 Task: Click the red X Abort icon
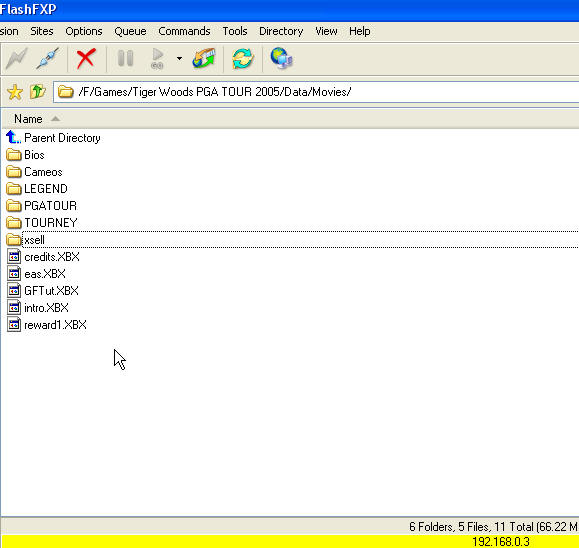[86, 59]
